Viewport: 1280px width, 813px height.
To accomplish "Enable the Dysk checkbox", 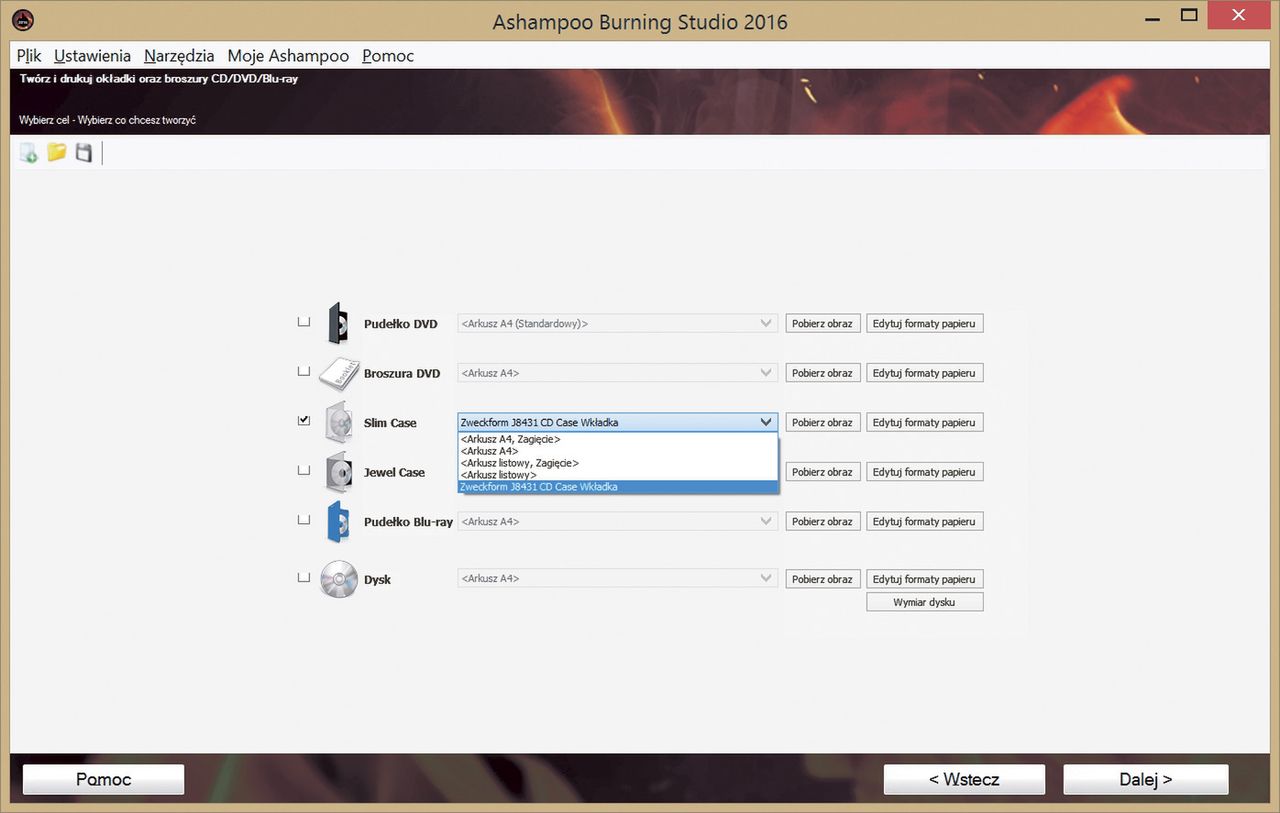I will [304, 577].
